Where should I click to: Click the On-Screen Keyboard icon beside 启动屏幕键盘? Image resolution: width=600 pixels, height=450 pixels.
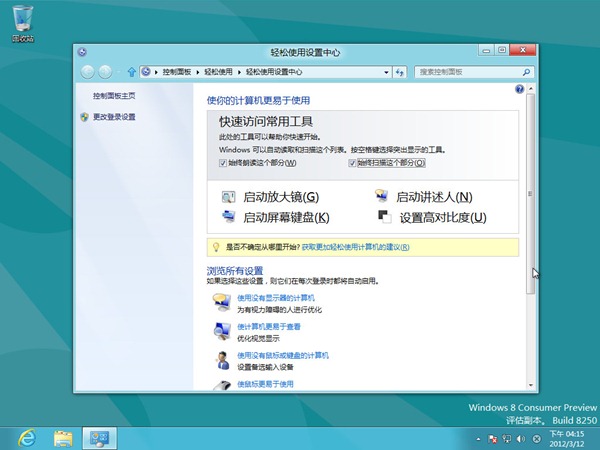(228, 217)
